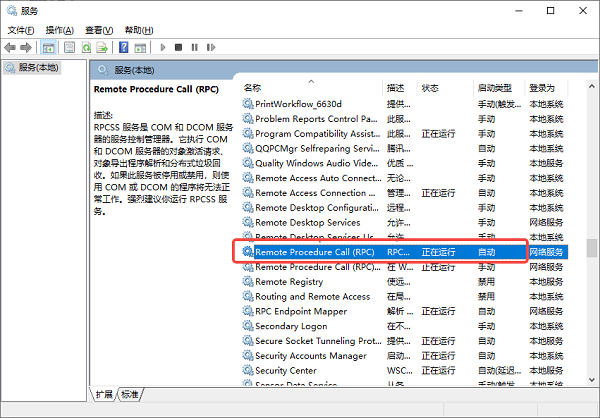The width and height of the screenshot is (600, 418).
Task: Click the Pause service icon
Action: point(194,47)
